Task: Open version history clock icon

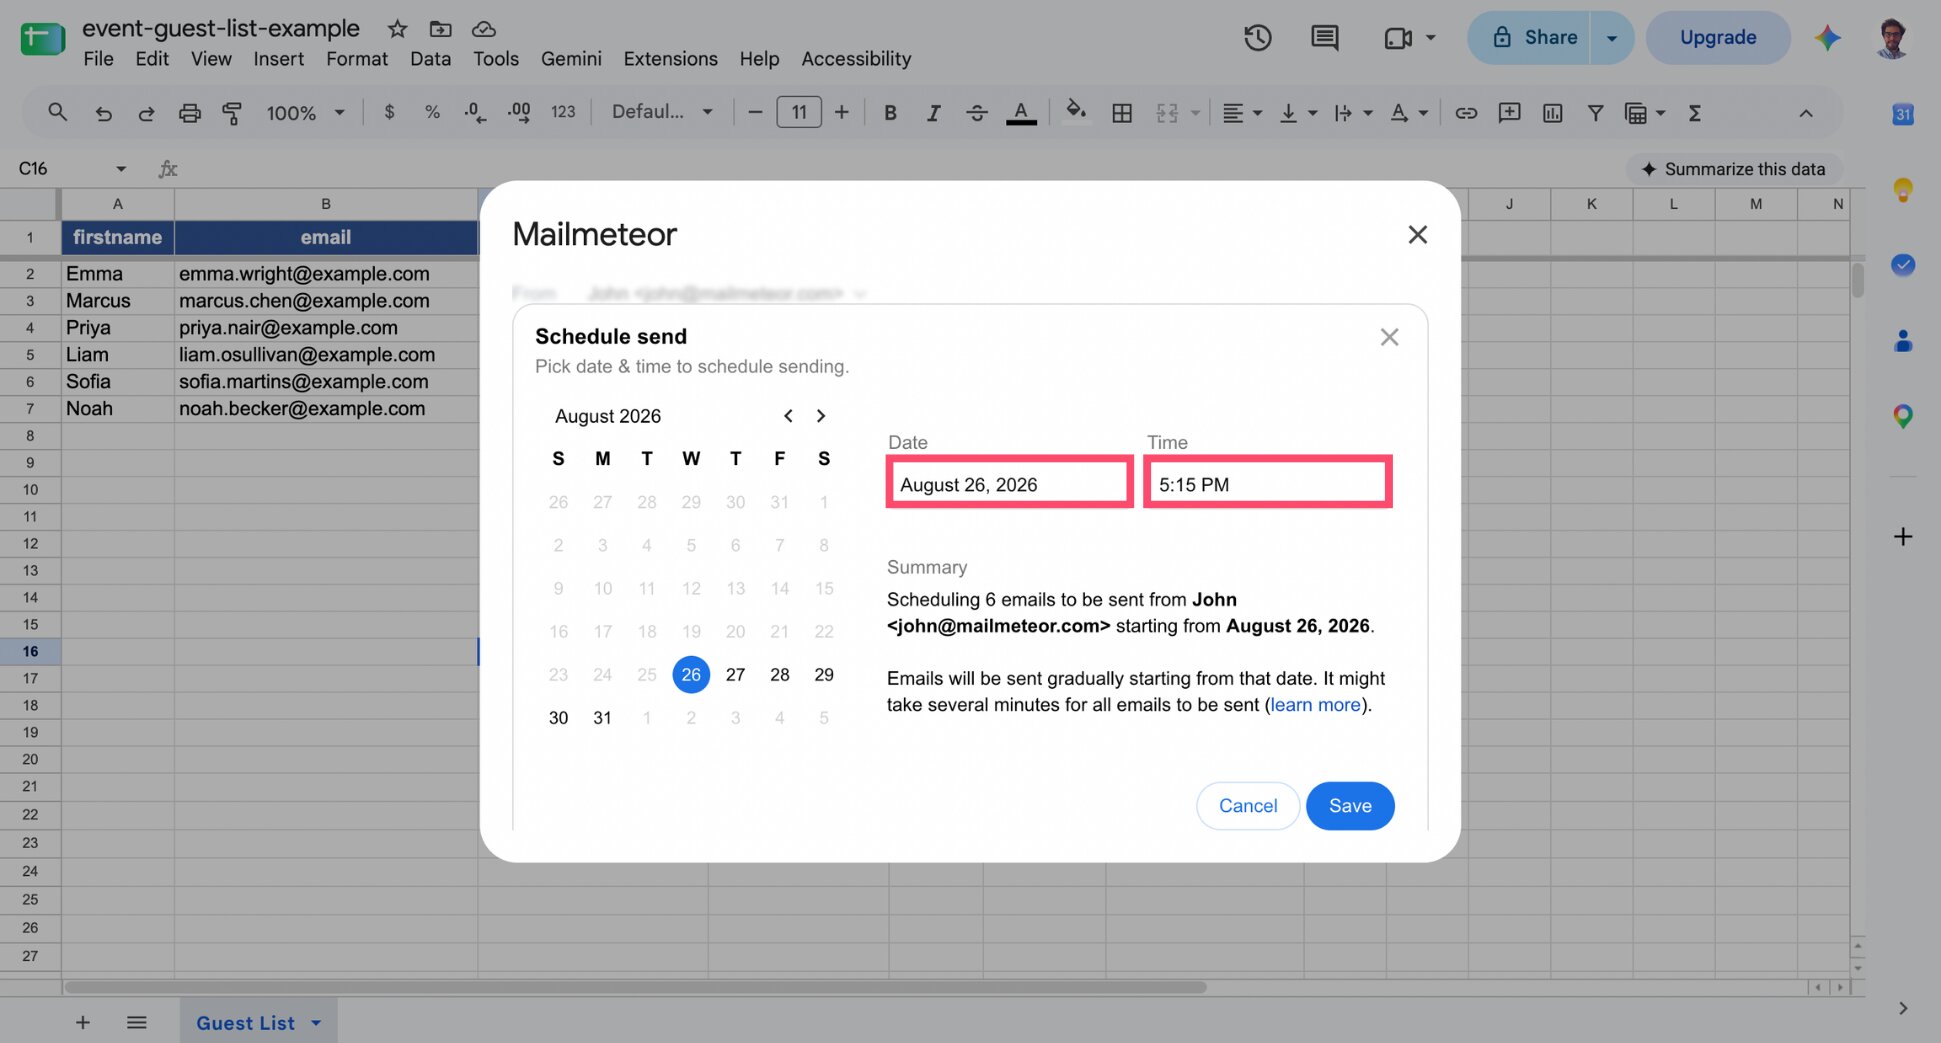Action: pyautogui.click(x=1257, y=38)
